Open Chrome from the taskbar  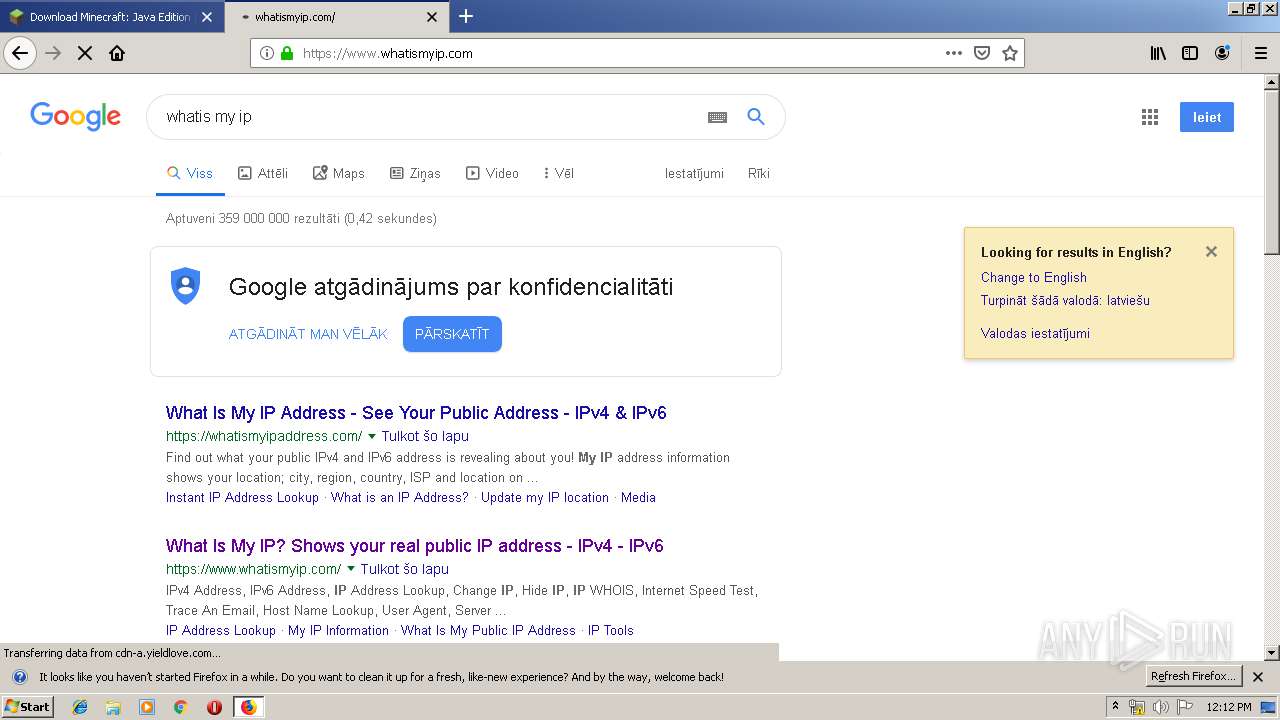pyautogui.click(x=181, y=707)
